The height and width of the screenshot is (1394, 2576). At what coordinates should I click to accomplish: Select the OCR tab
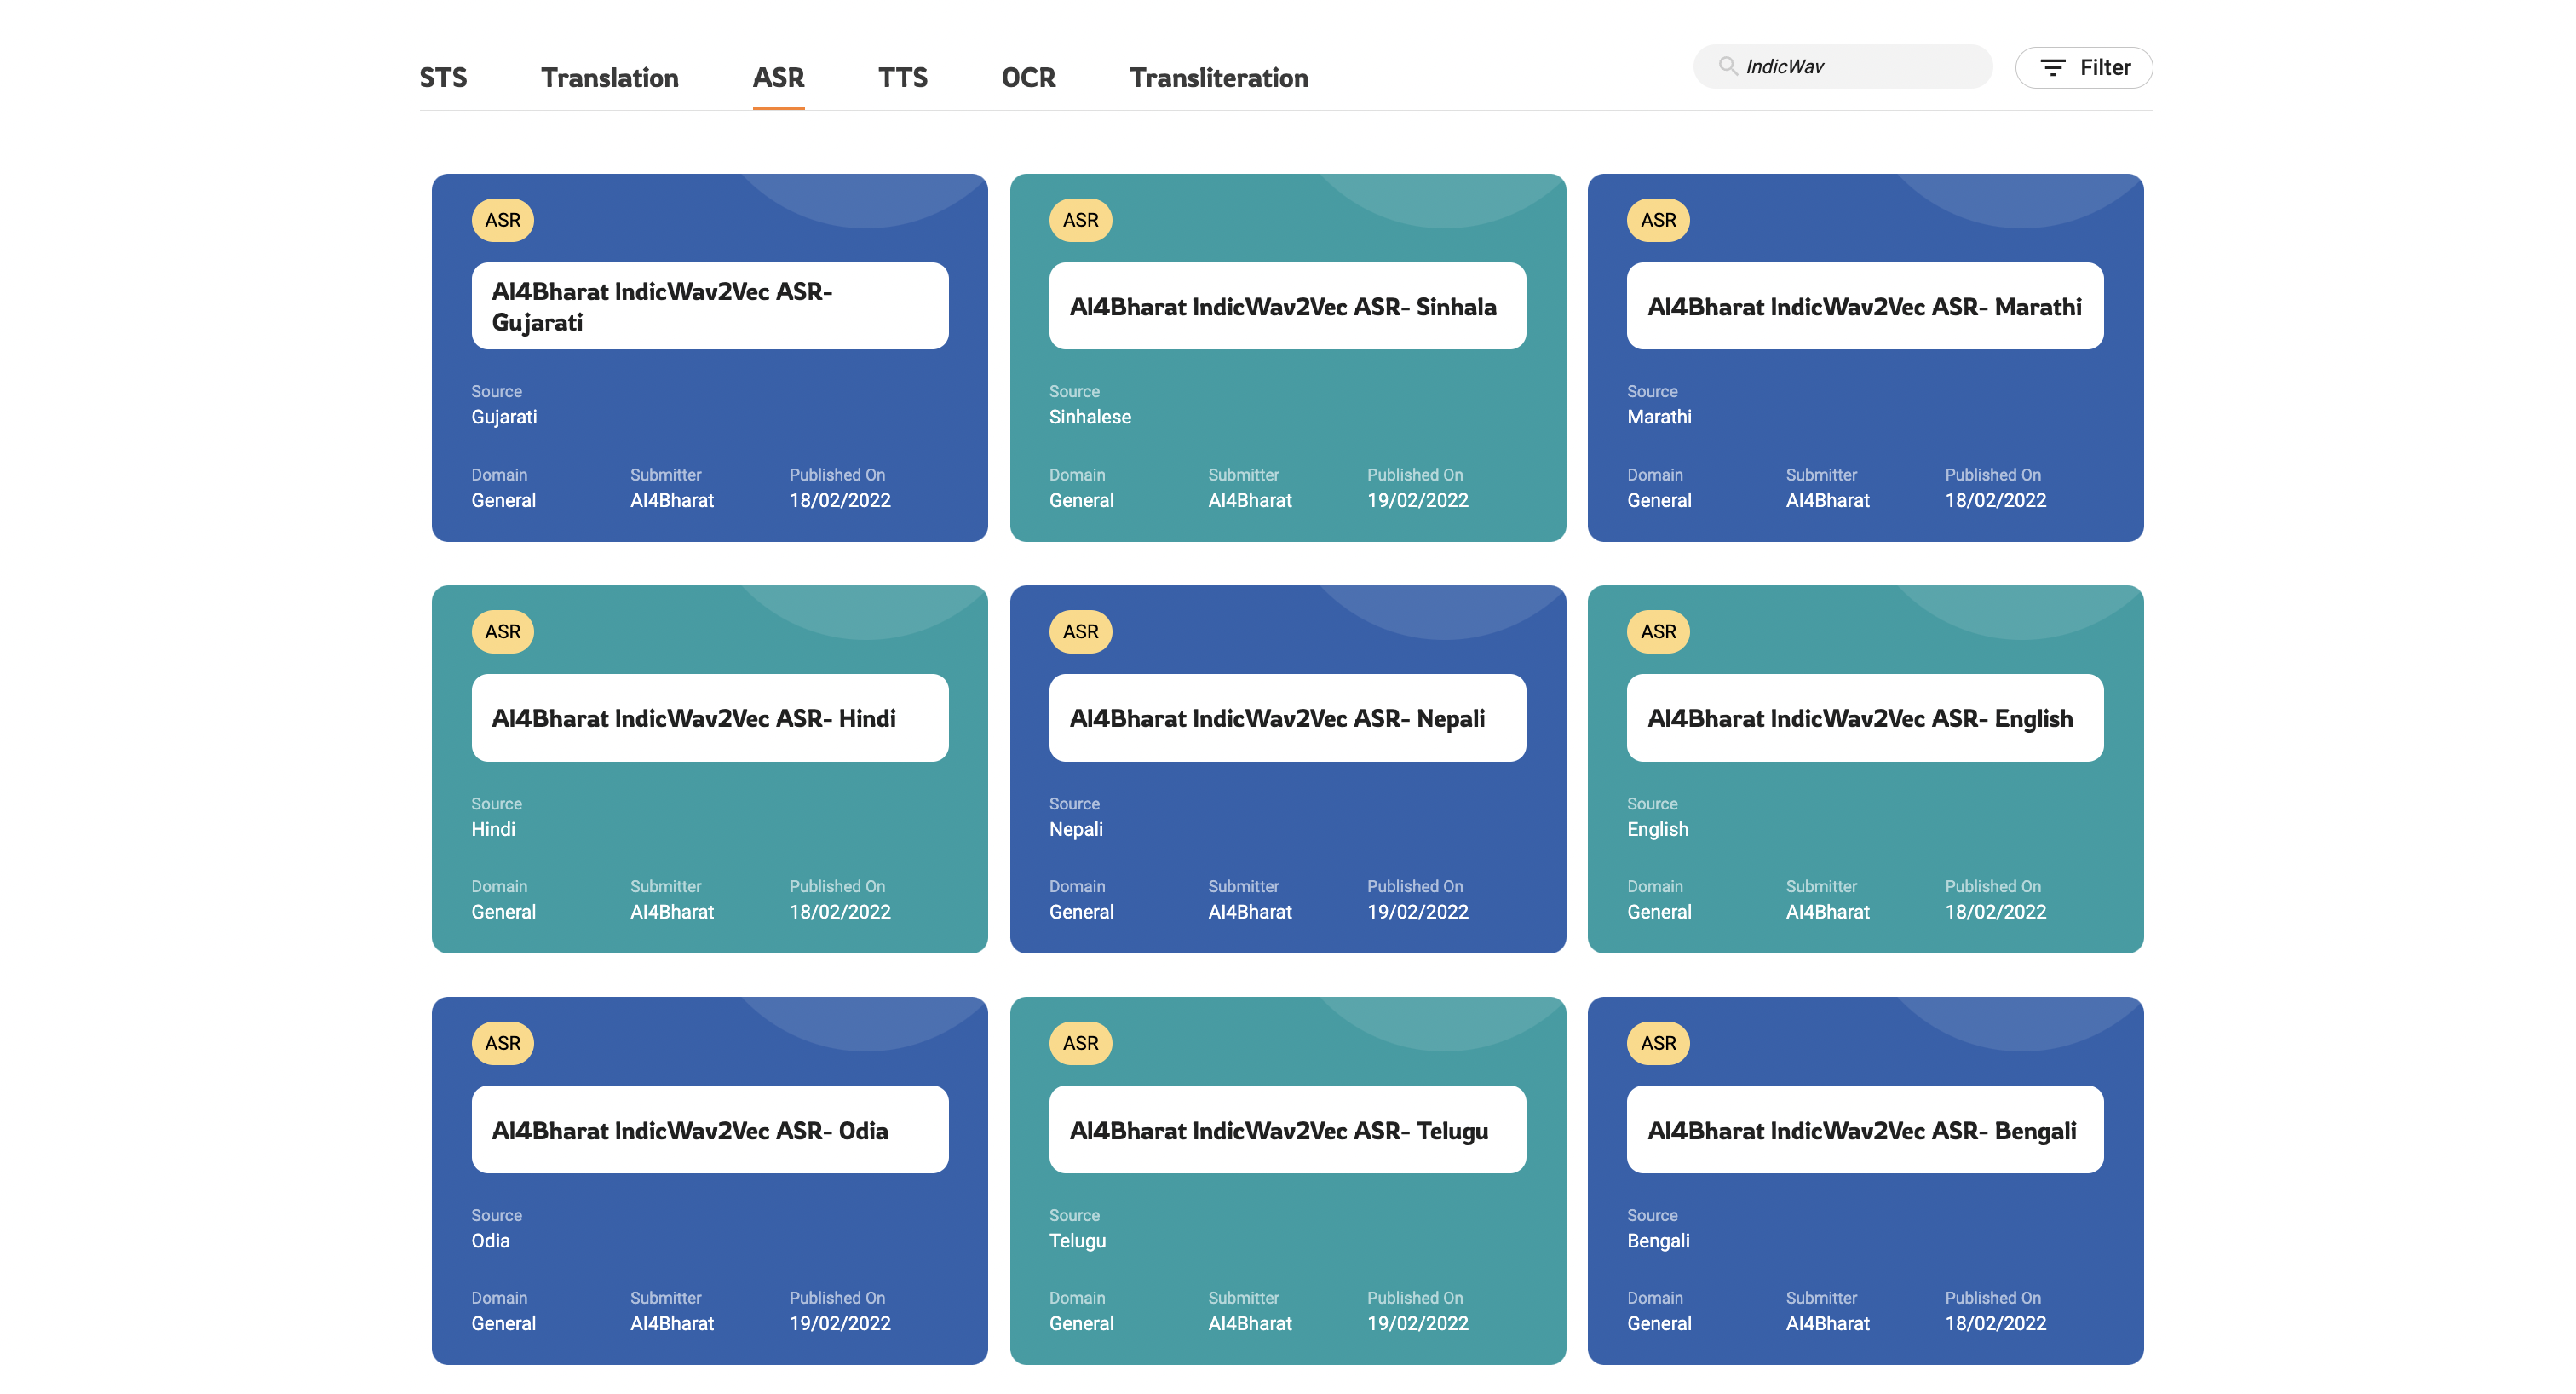click(1028, 77)
